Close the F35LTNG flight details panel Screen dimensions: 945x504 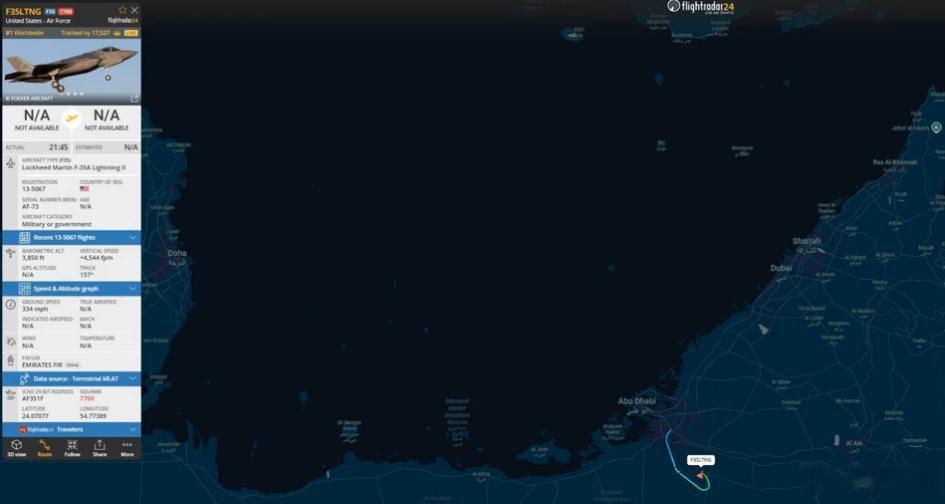134,10
